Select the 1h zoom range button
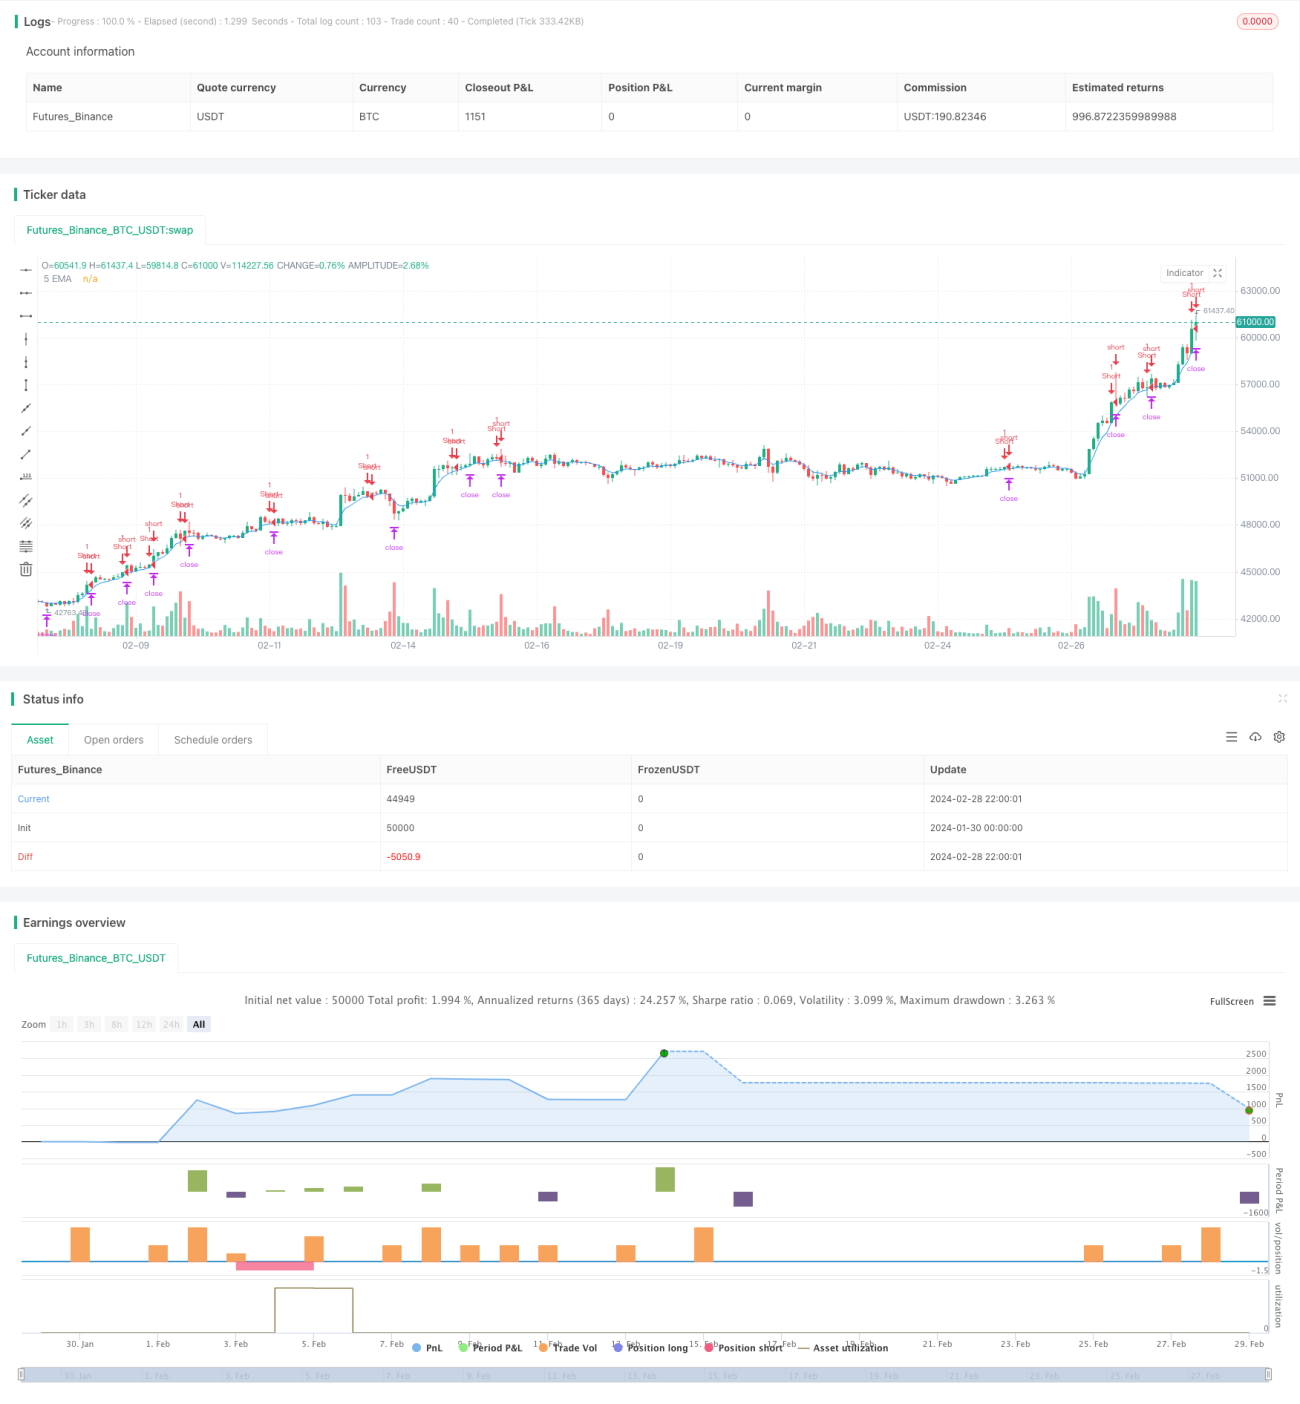 [62, 1024]
